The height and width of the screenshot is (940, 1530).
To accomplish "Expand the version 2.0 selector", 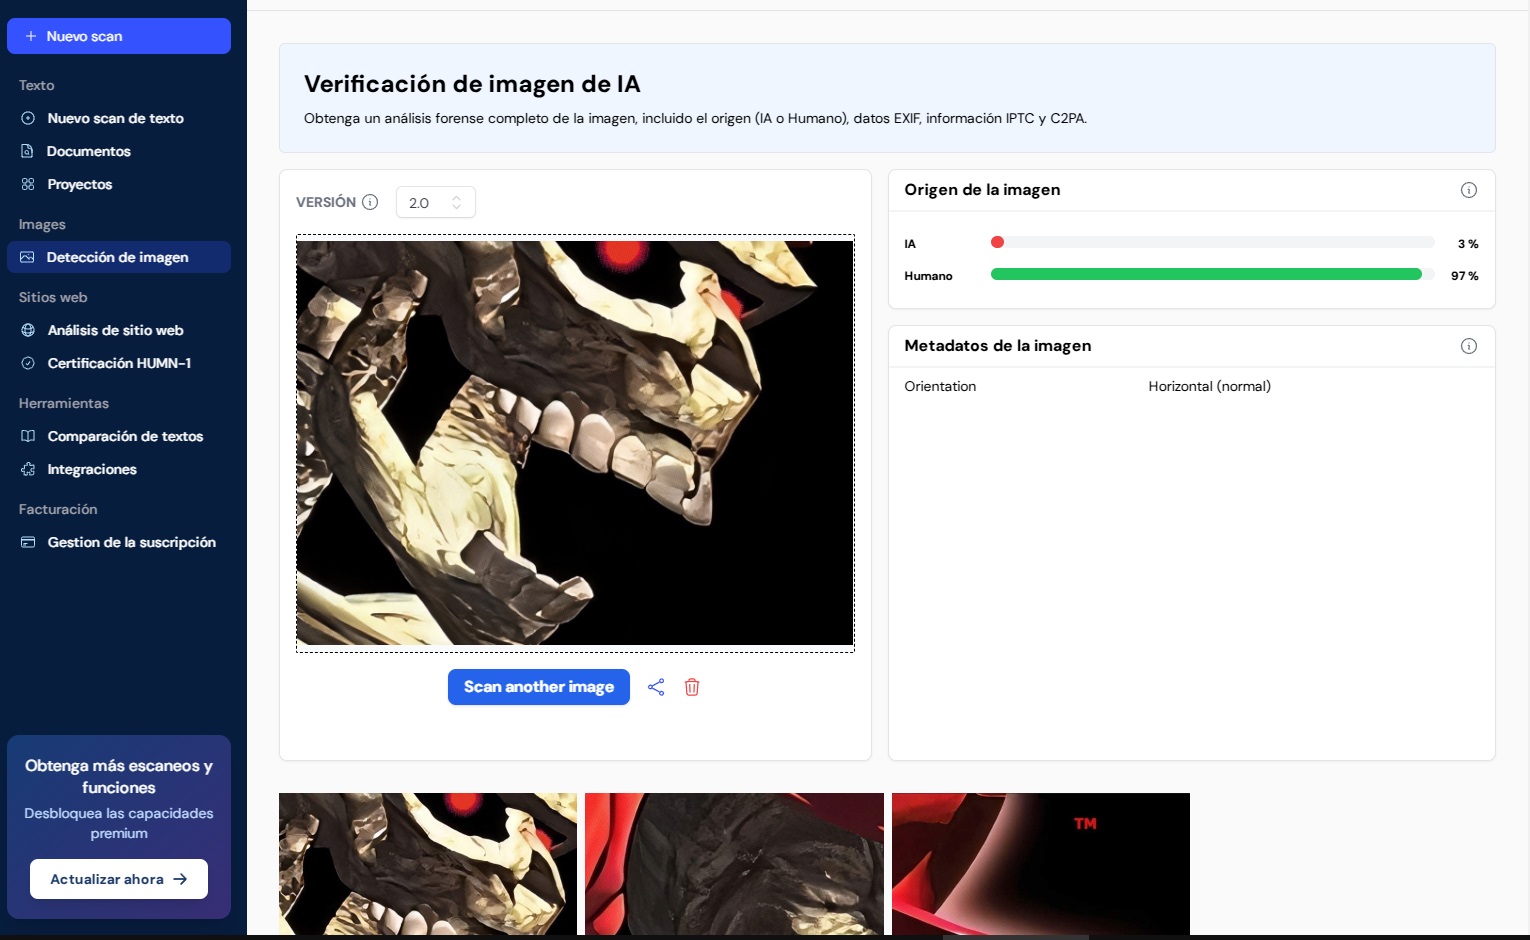I will 436,202.
